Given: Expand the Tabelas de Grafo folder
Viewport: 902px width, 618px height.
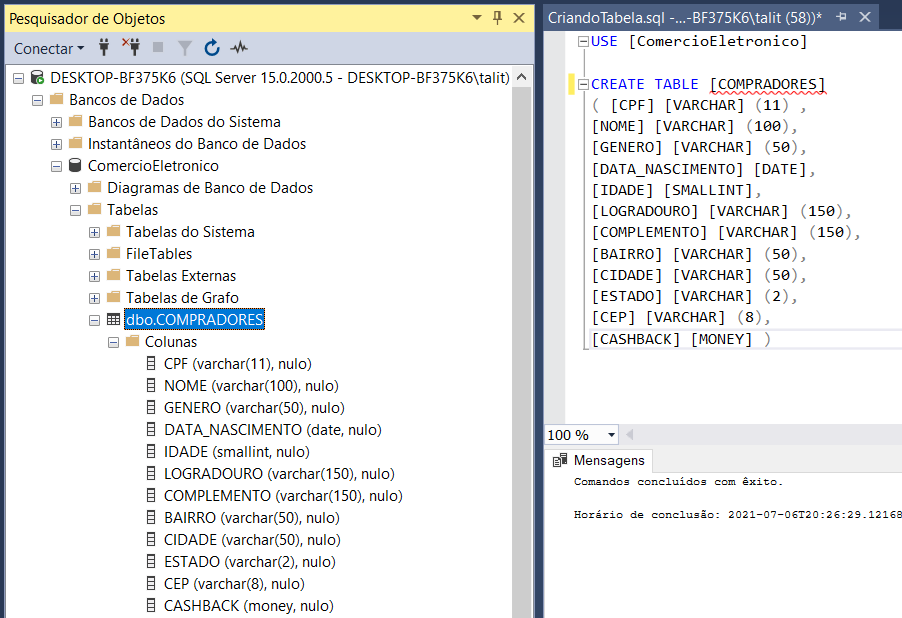Looking at the screenshot, I should 94,298.
